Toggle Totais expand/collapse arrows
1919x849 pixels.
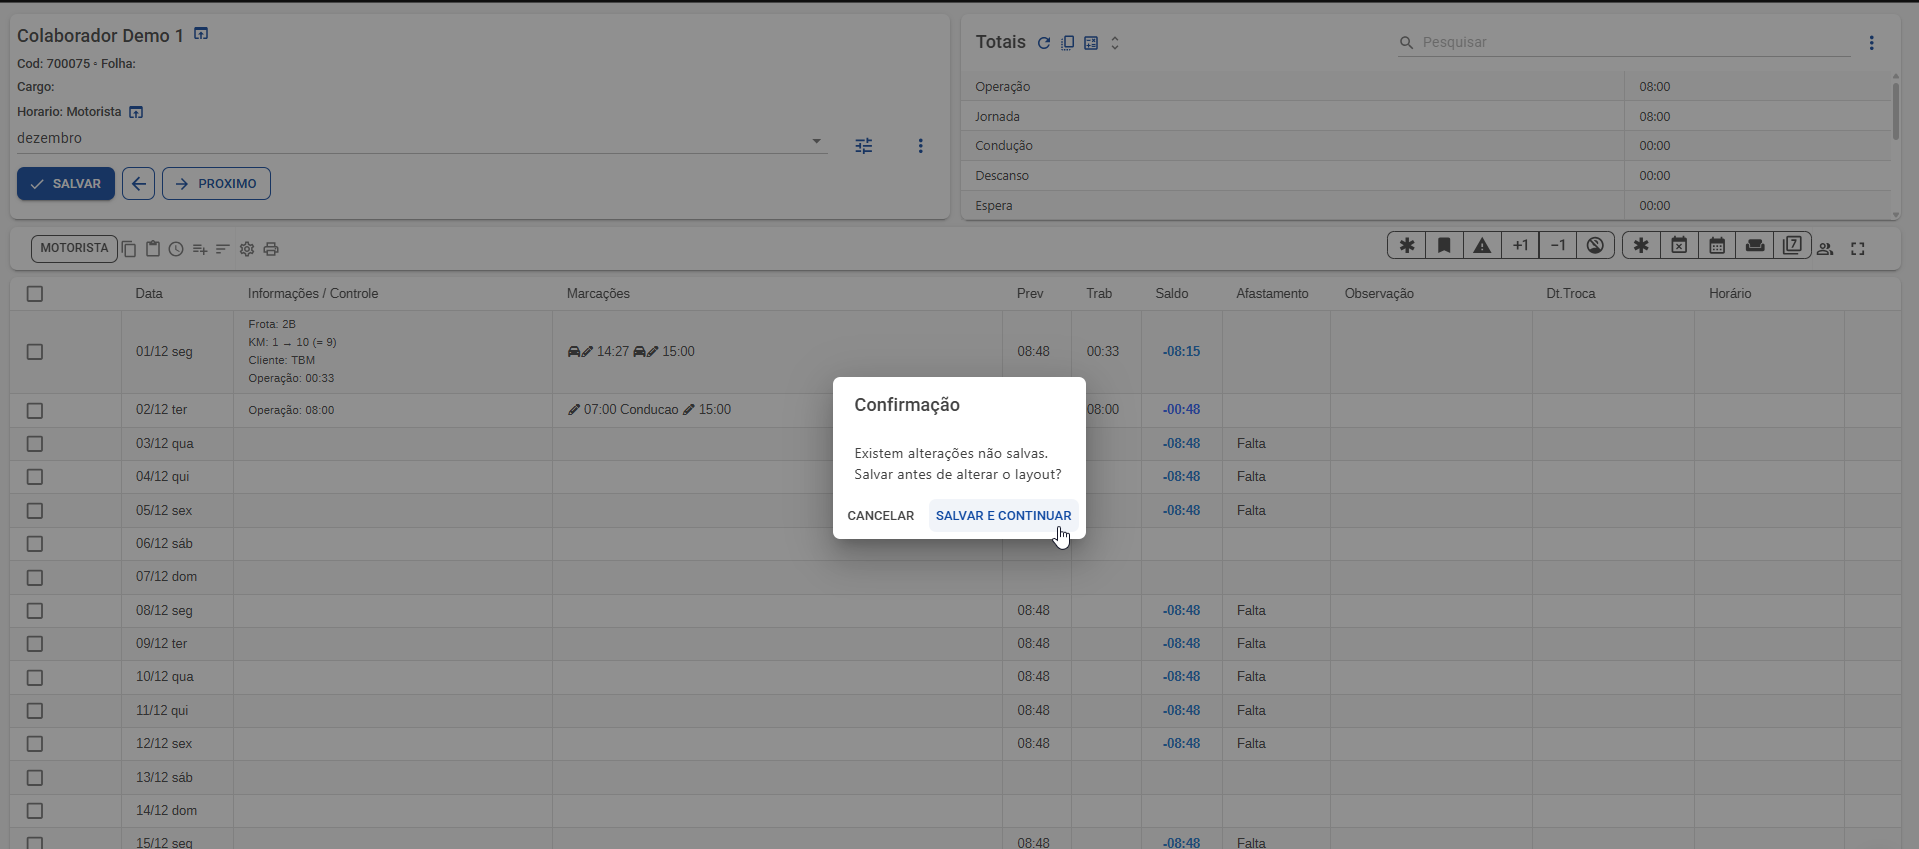click(1115, 43)
